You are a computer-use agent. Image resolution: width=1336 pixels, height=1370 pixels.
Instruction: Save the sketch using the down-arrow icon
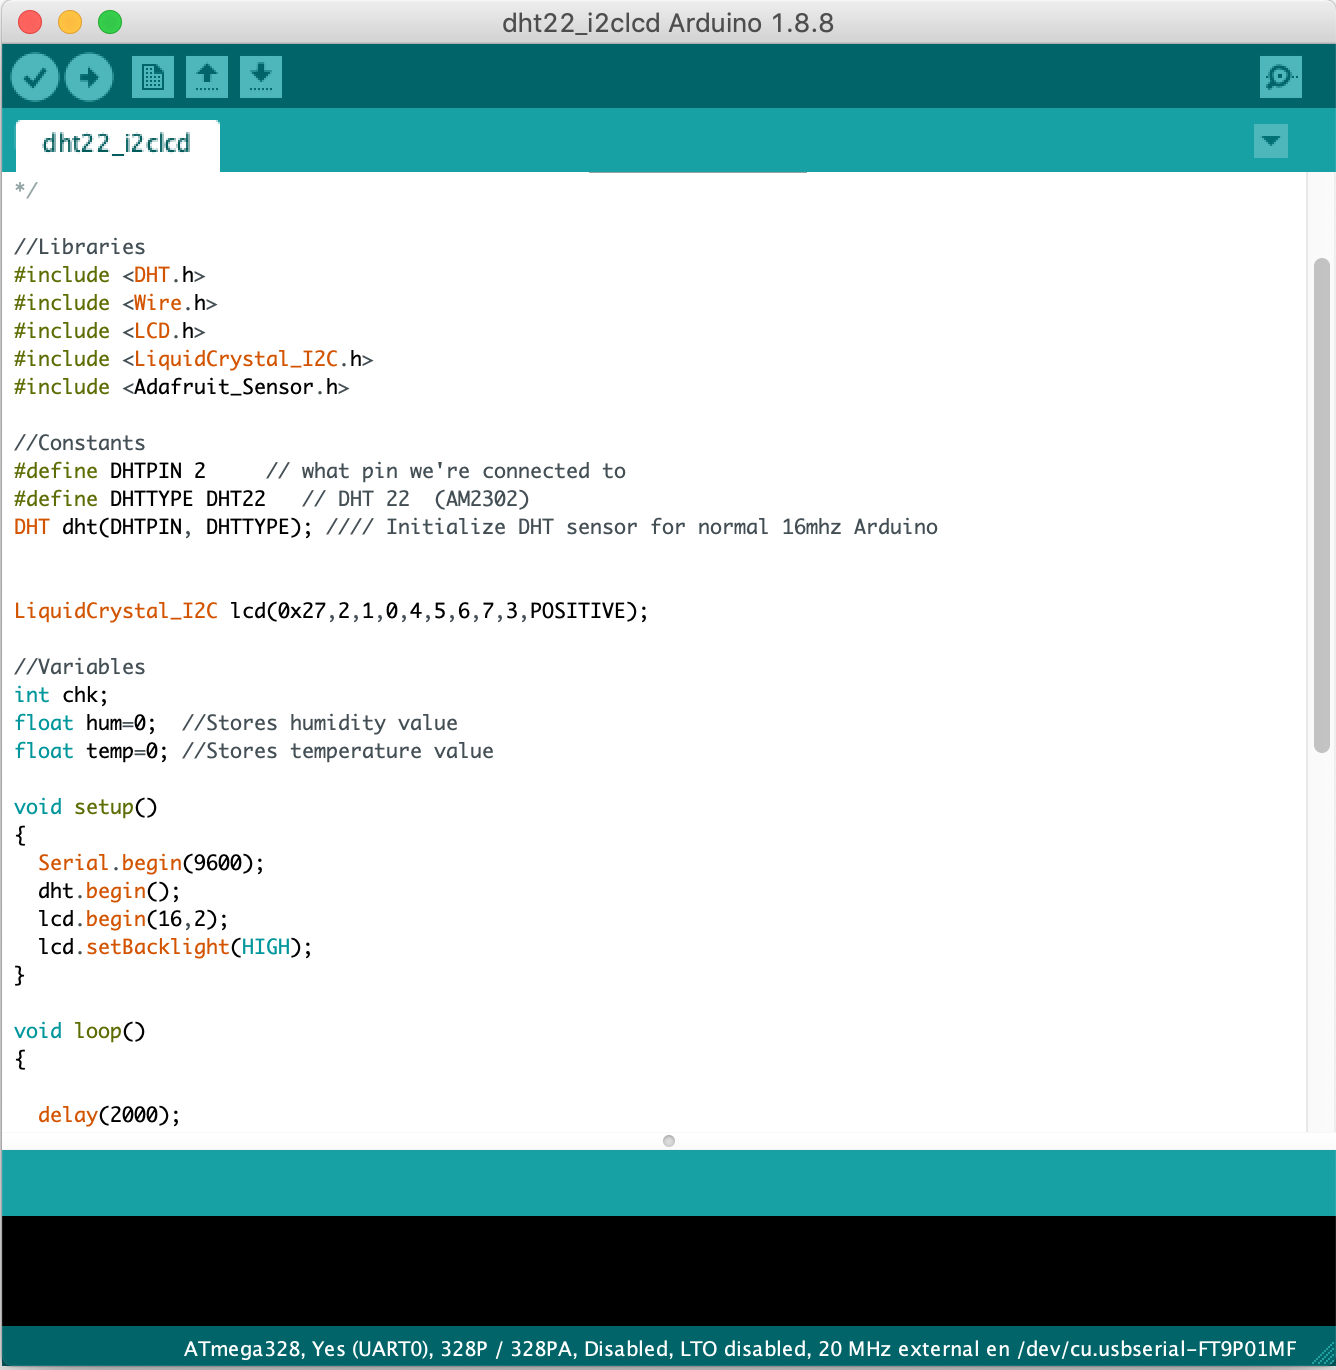tap(261, 77)
